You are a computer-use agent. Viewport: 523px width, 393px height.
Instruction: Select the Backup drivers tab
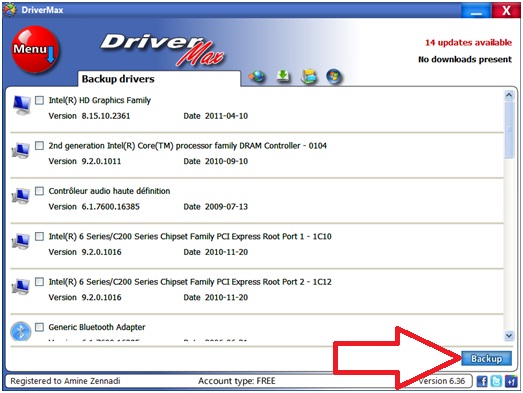[x=159, y=79]
